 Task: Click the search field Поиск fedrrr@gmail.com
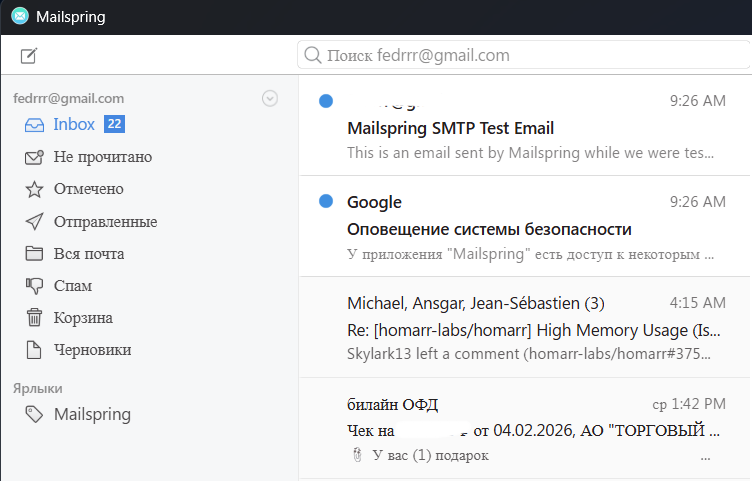(x=520, y=55)
